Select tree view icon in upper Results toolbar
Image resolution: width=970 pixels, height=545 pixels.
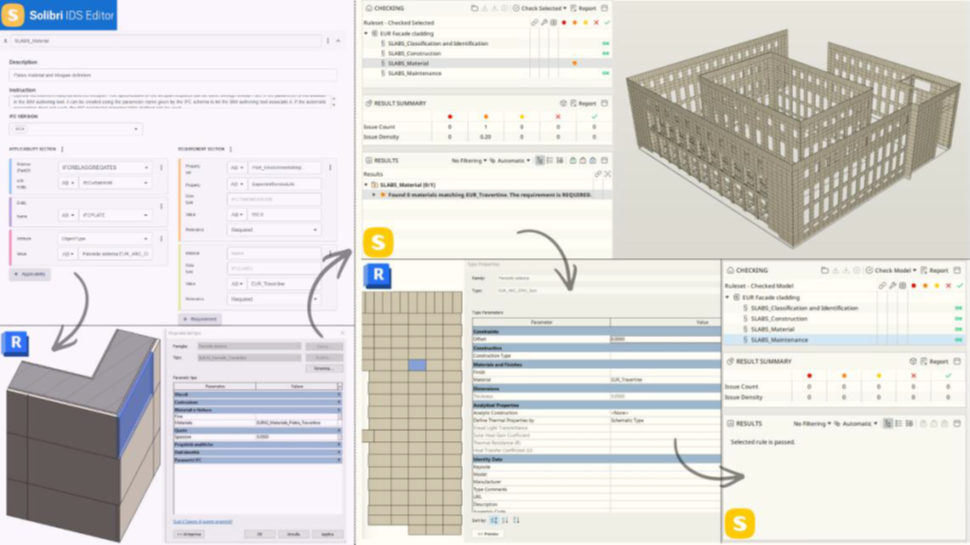[x=540, y=160]
